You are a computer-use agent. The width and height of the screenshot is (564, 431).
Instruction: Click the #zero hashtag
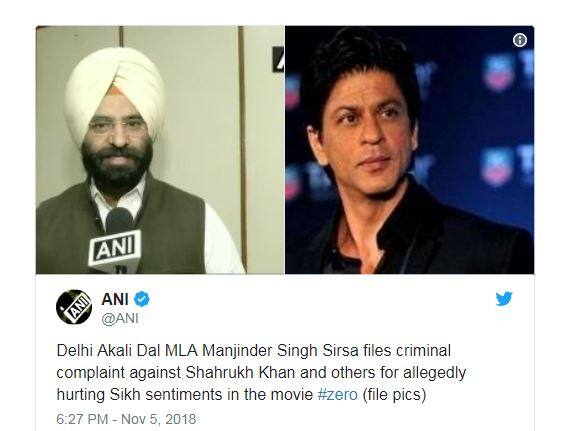(x=338, y=395)
